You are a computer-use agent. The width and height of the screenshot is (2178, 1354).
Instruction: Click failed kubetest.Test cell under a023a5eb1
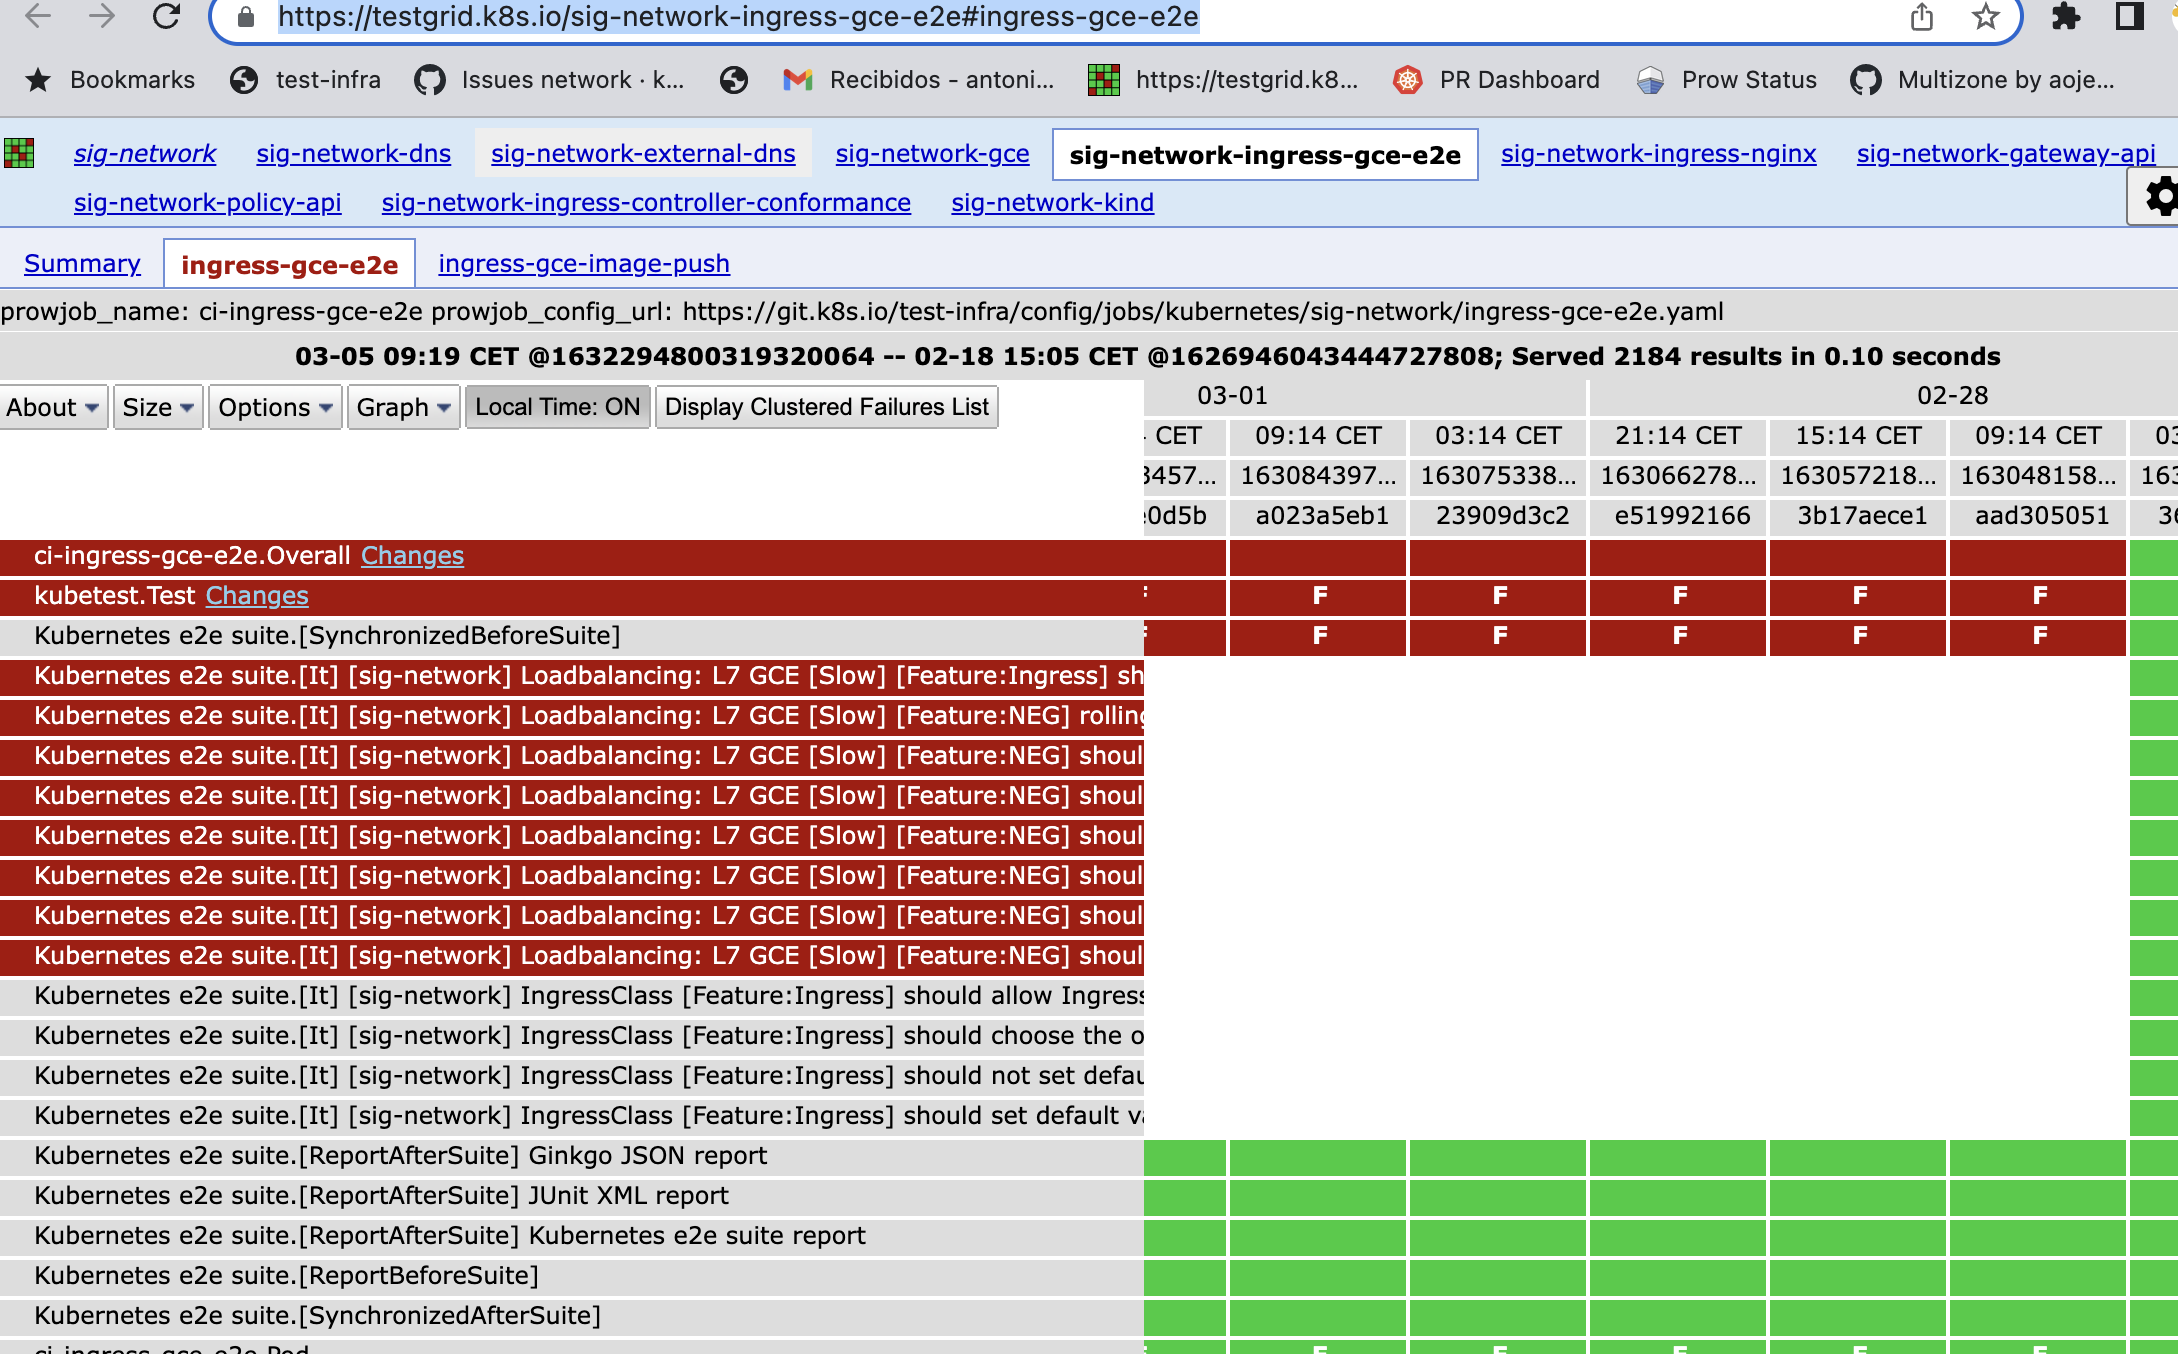click(1319, 596)
